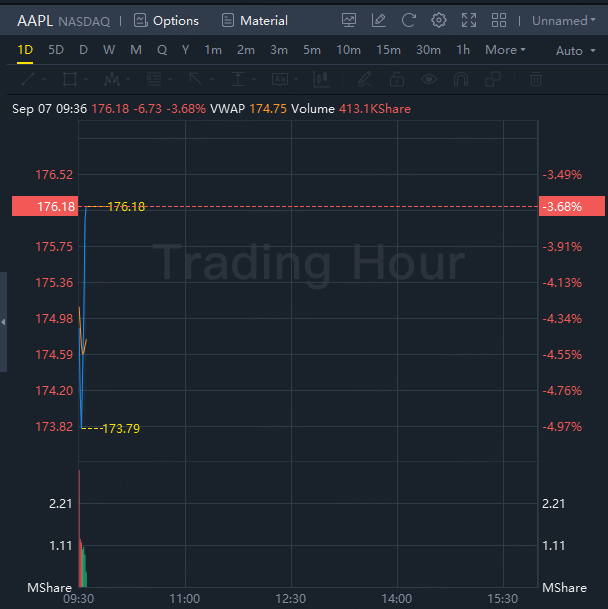
Task: Expand the chart to fullscreen
Action: pyautogui.click(x=469, y=20)
